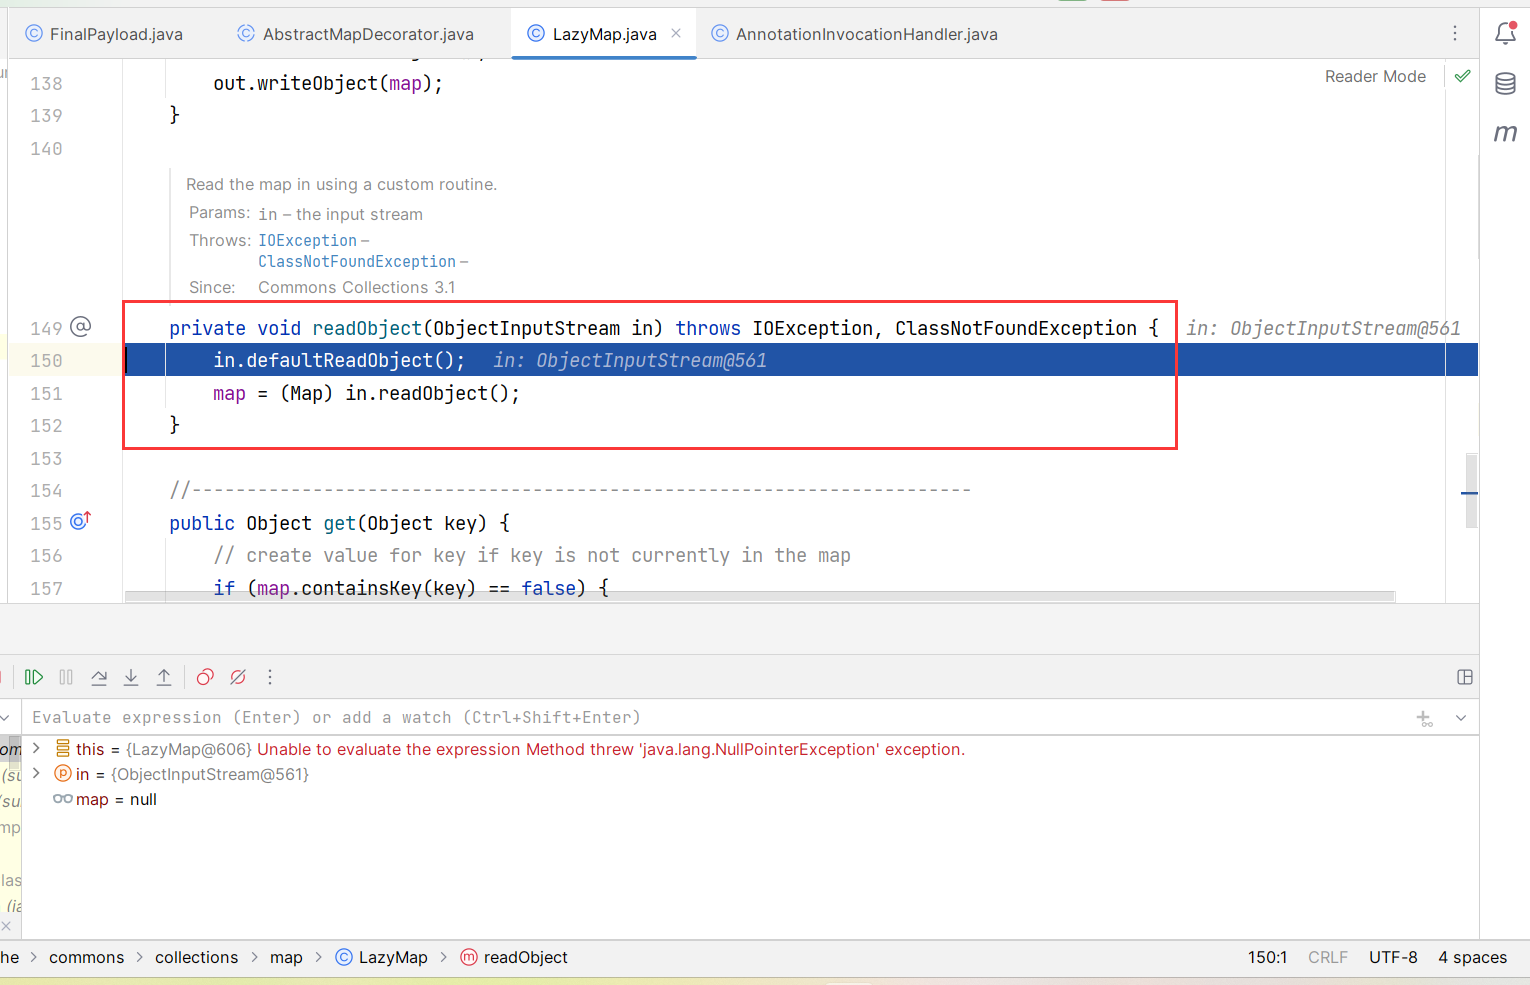The height and width of the screenshot is (985, 1530).
Task: Click the IOException link in documentation
Action: pyautogui.click(x=307, y=240)
